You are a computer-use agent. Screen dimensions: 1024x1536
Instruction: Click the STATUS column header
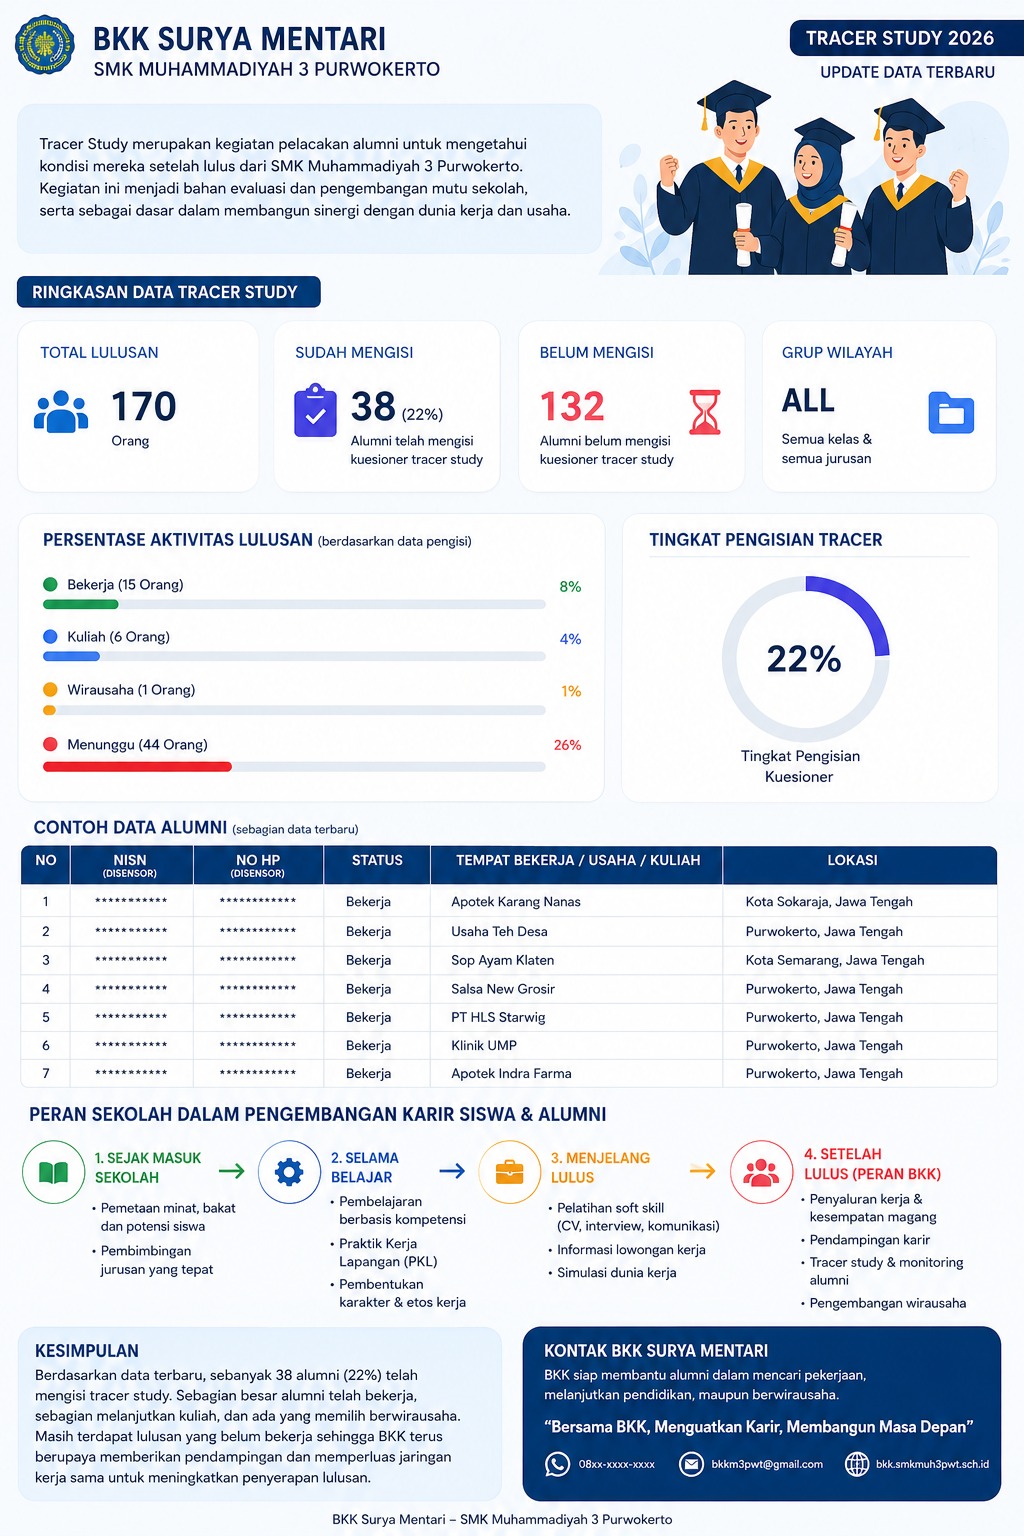377,860
